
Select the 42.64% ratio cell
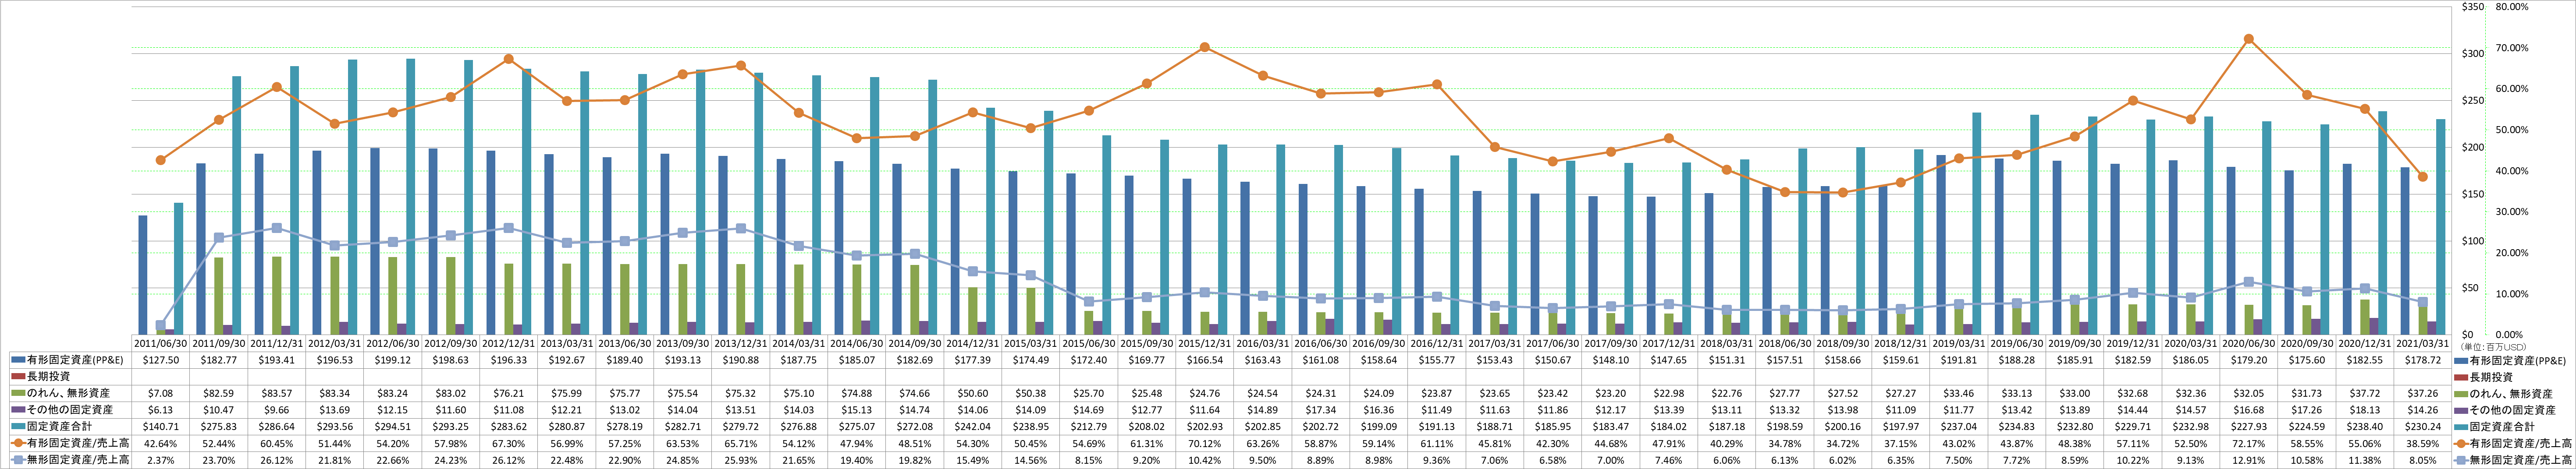coord(161,443)
